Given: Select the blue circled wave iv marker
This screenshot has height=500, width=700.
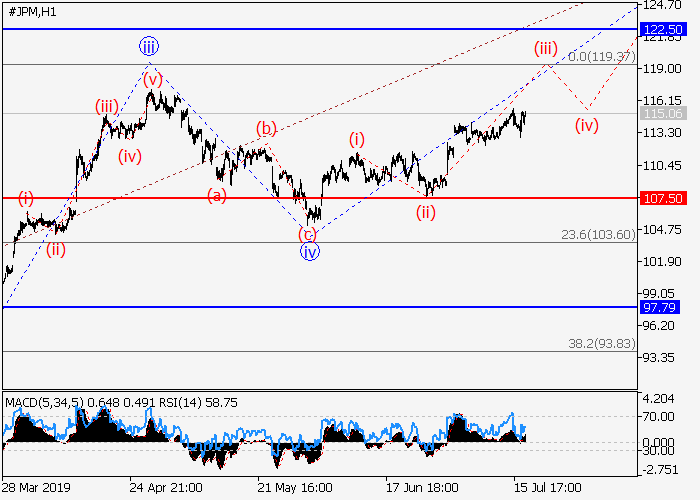Looking at the screenshot, I should pos(310,252).
